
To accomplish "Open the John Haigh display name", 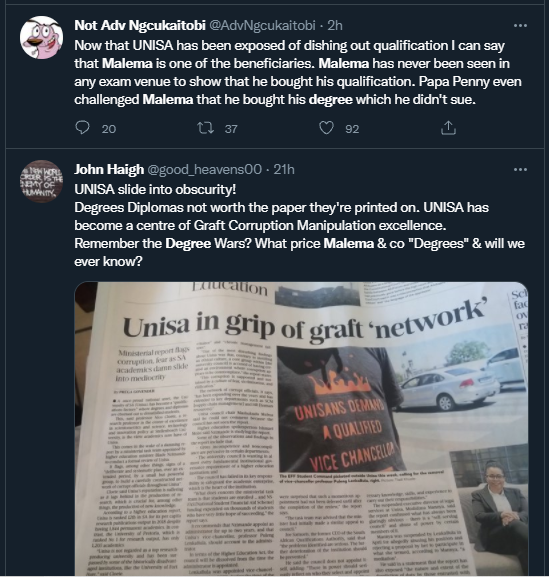I will pyautogui.click(x=109, y=169).
